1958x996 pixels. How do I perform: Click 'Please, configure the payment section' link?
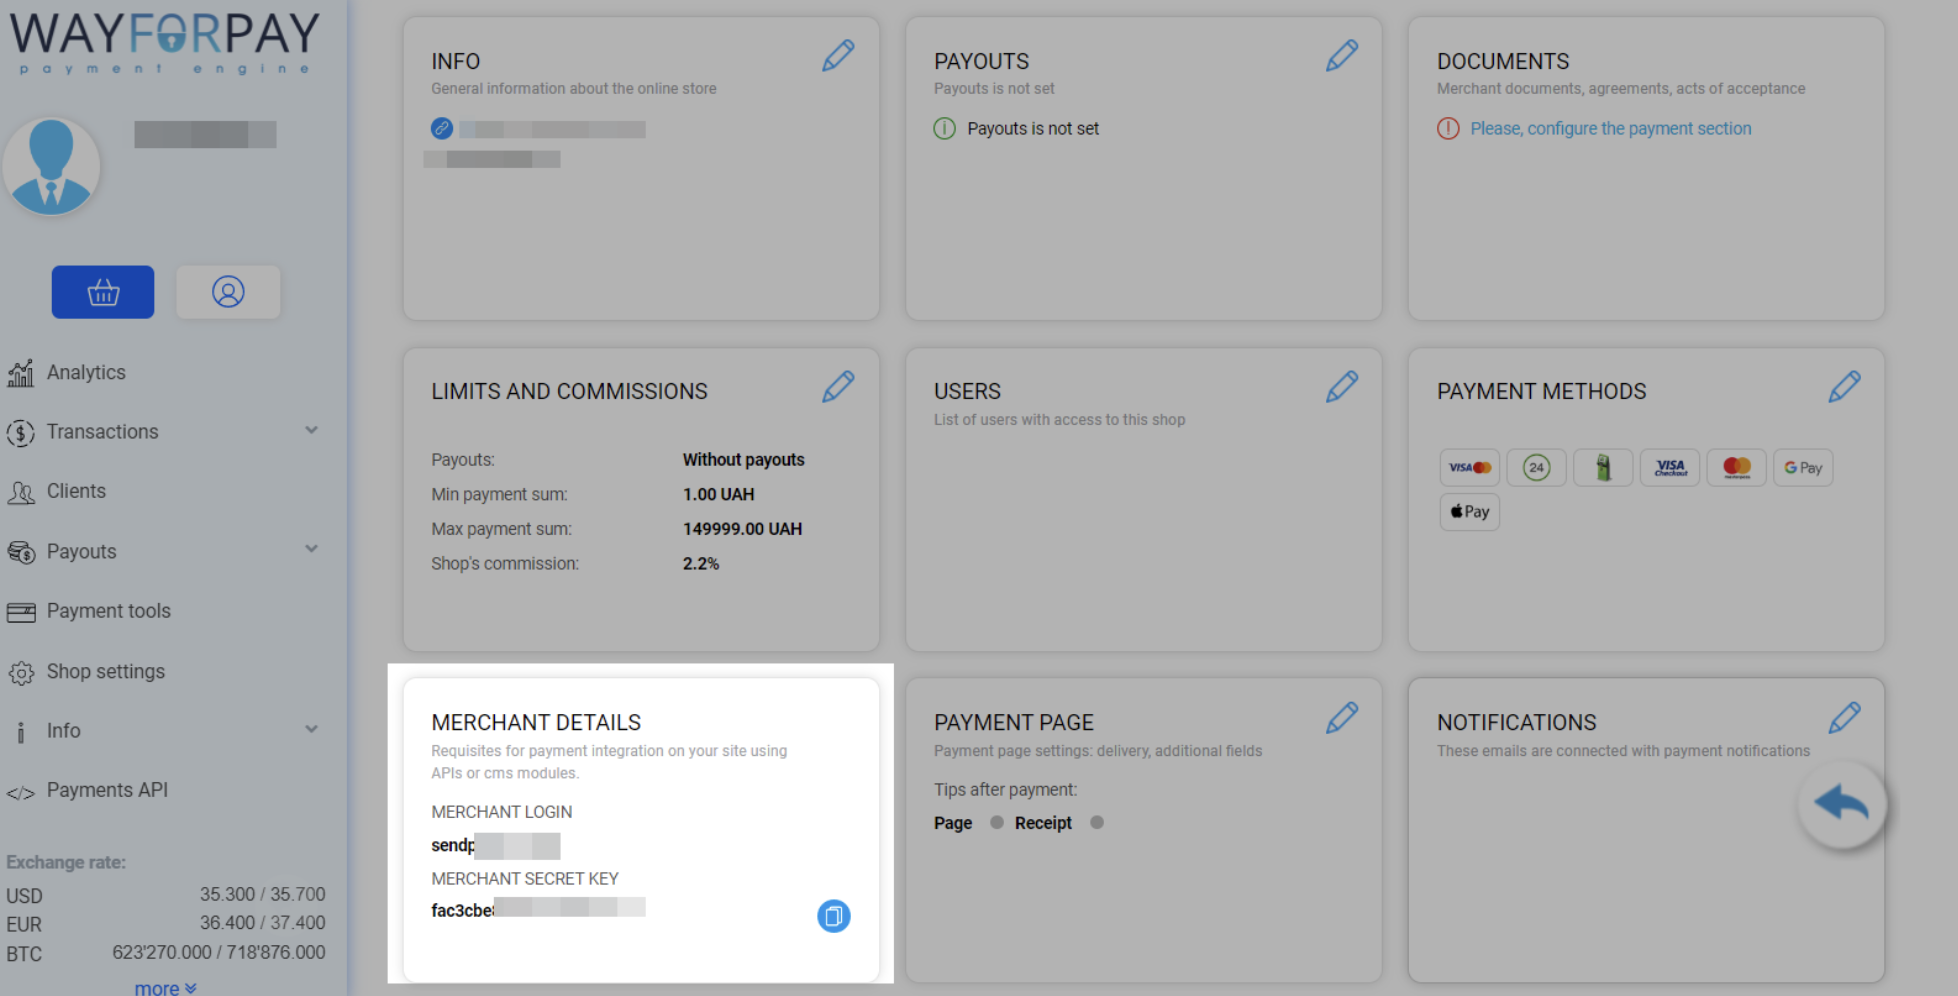click(1610, 129)
